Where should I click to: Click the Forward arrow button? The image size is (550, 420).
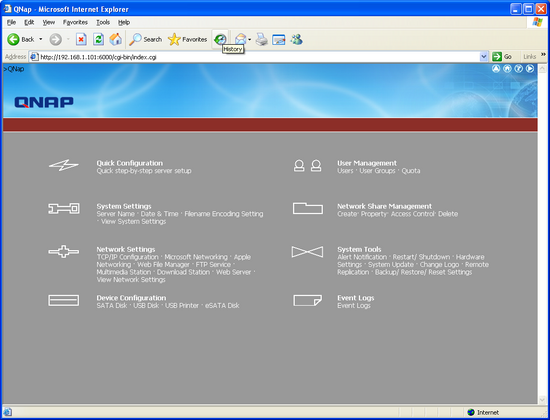pyautogui.click(x=55, y=39)
